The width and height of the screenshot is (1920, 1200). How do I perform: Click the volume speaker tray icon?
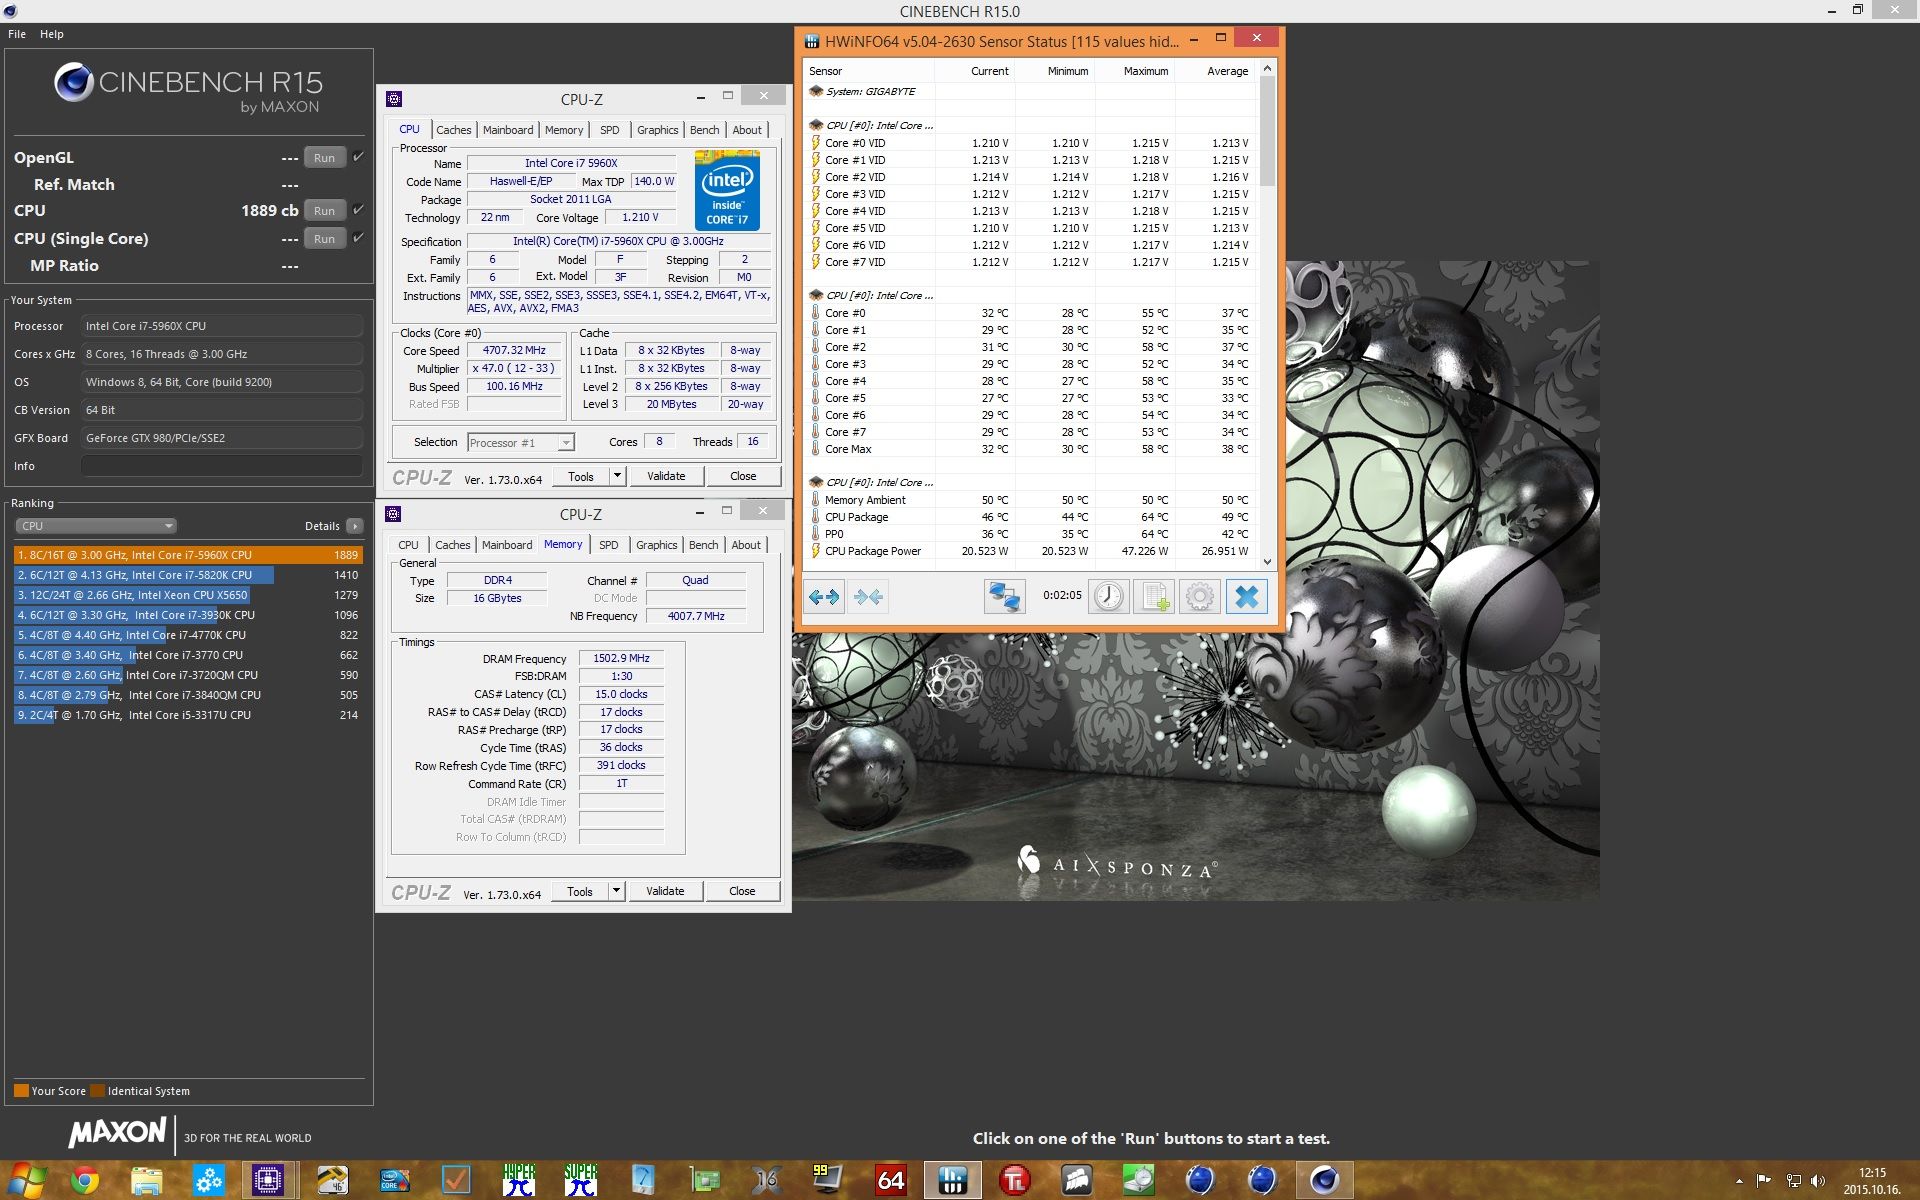coord(1818,1181)
